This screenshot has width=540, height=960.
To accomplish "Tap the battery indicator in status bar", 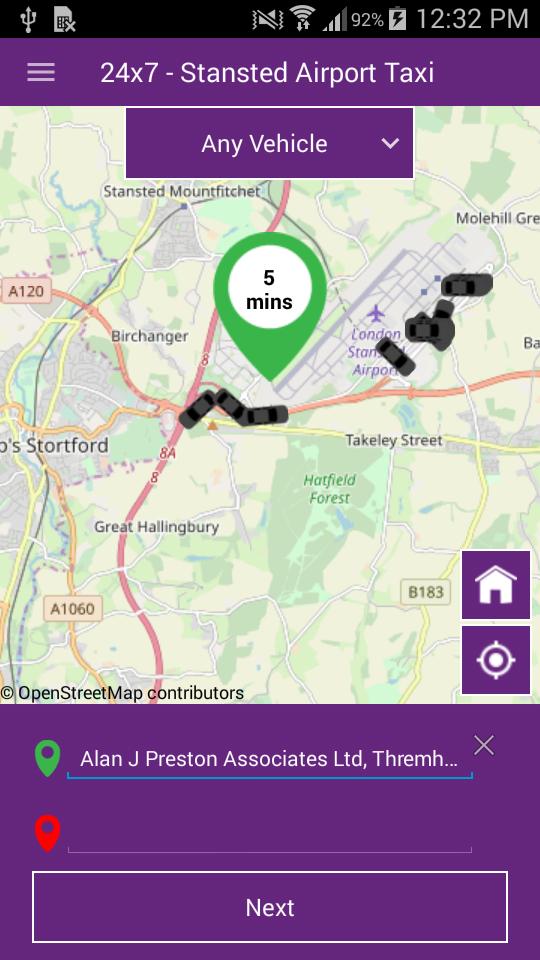I will click(x=397, y=19).
